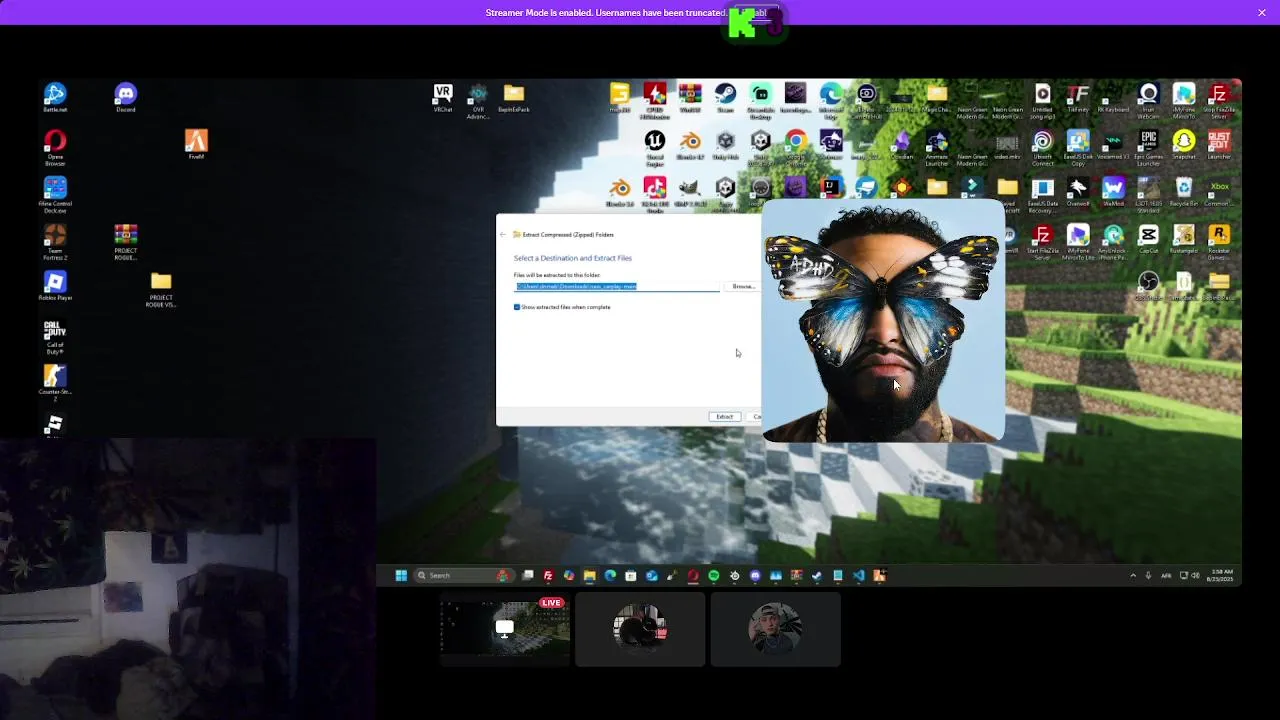Screen dimensions: 1280x720
Task: Click the destination folder path field
Action: (x=617, y=287)
